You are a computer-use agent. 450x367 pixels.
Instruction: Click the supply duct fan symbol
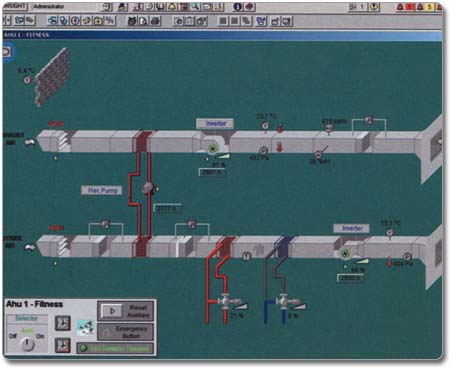tap(345, 254)
